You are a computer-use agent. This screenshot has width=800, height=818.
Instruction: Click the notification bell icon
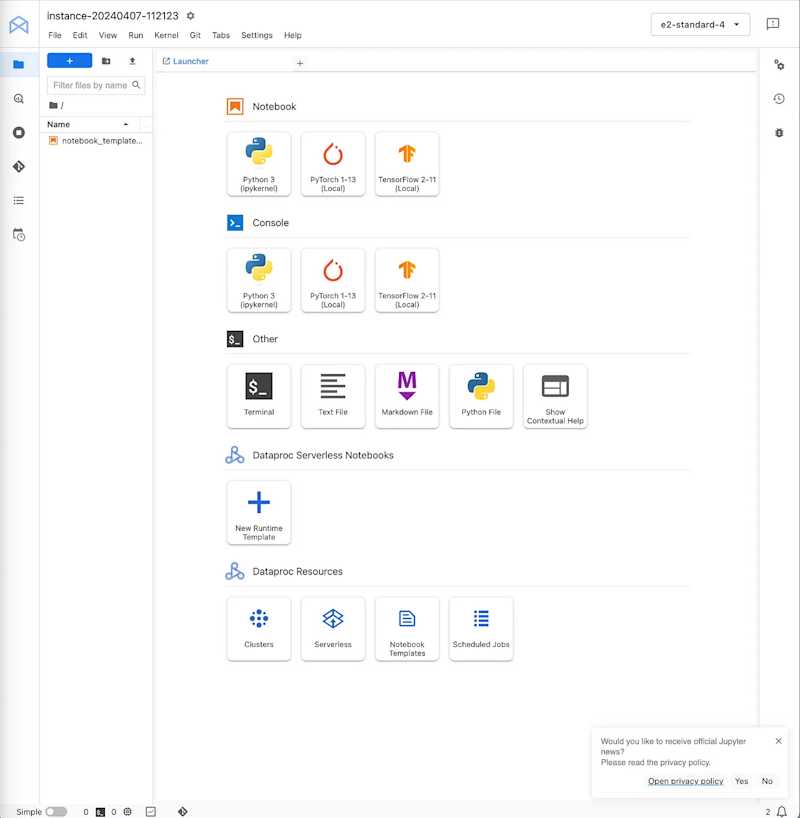click(782, 812)
